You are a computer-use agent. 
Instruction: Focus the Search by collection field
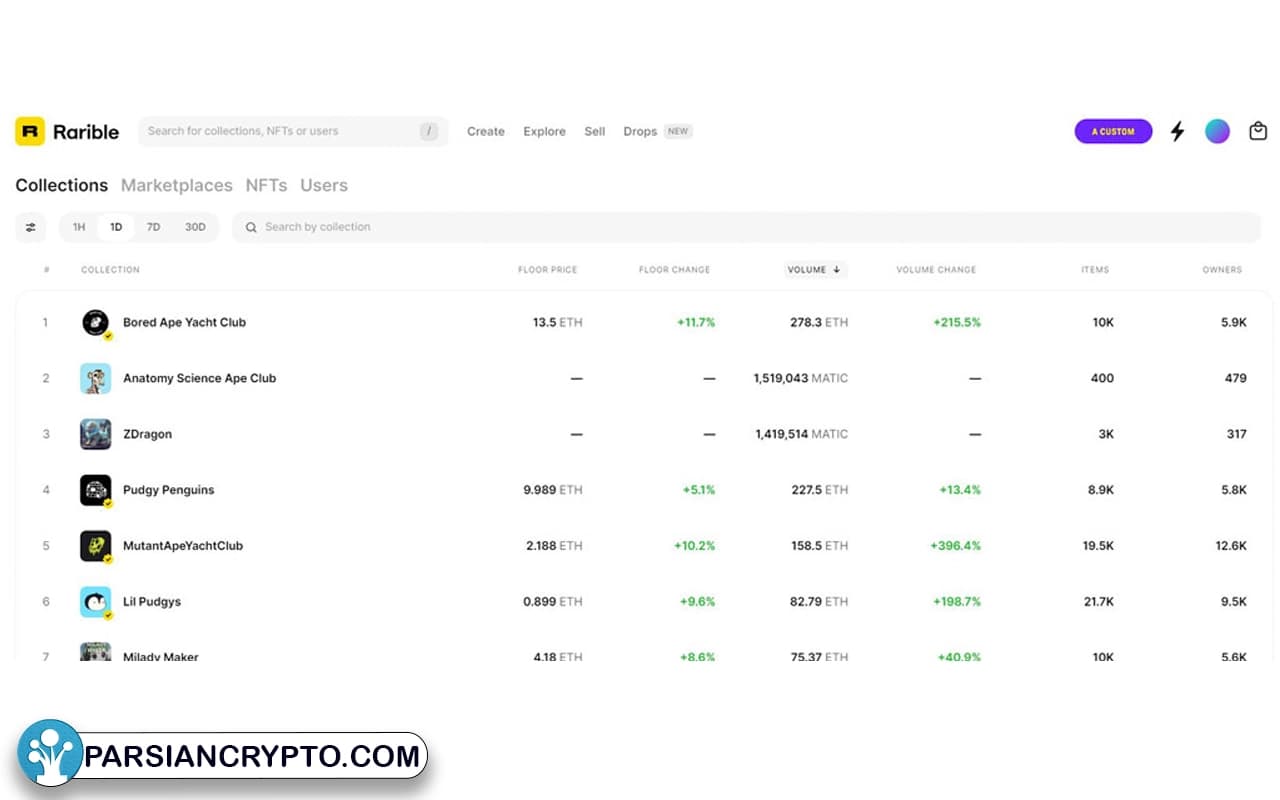[x=746, y=227]
